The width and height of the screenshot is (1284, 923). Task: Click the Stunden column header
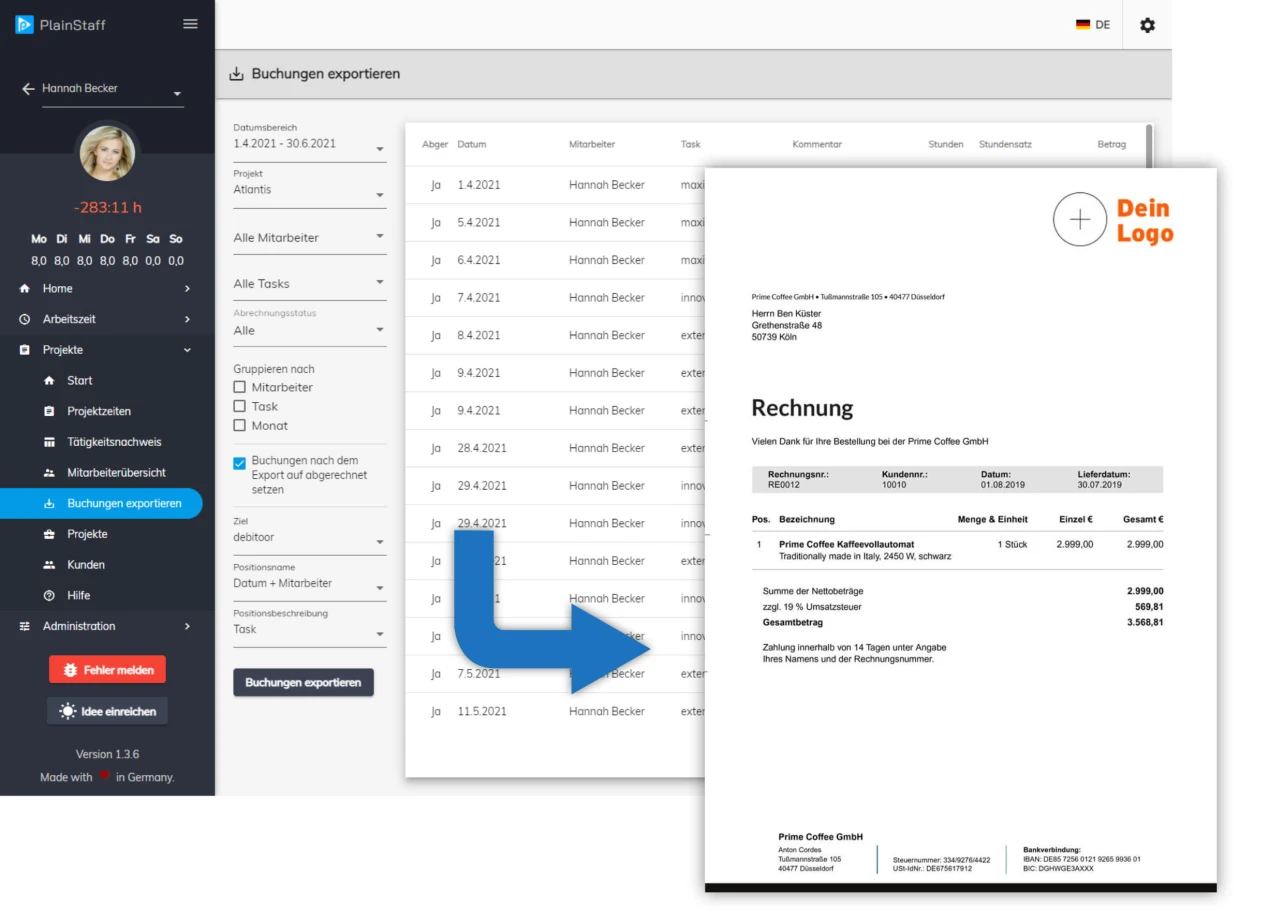pyautogui.click(x=945, y=145)
